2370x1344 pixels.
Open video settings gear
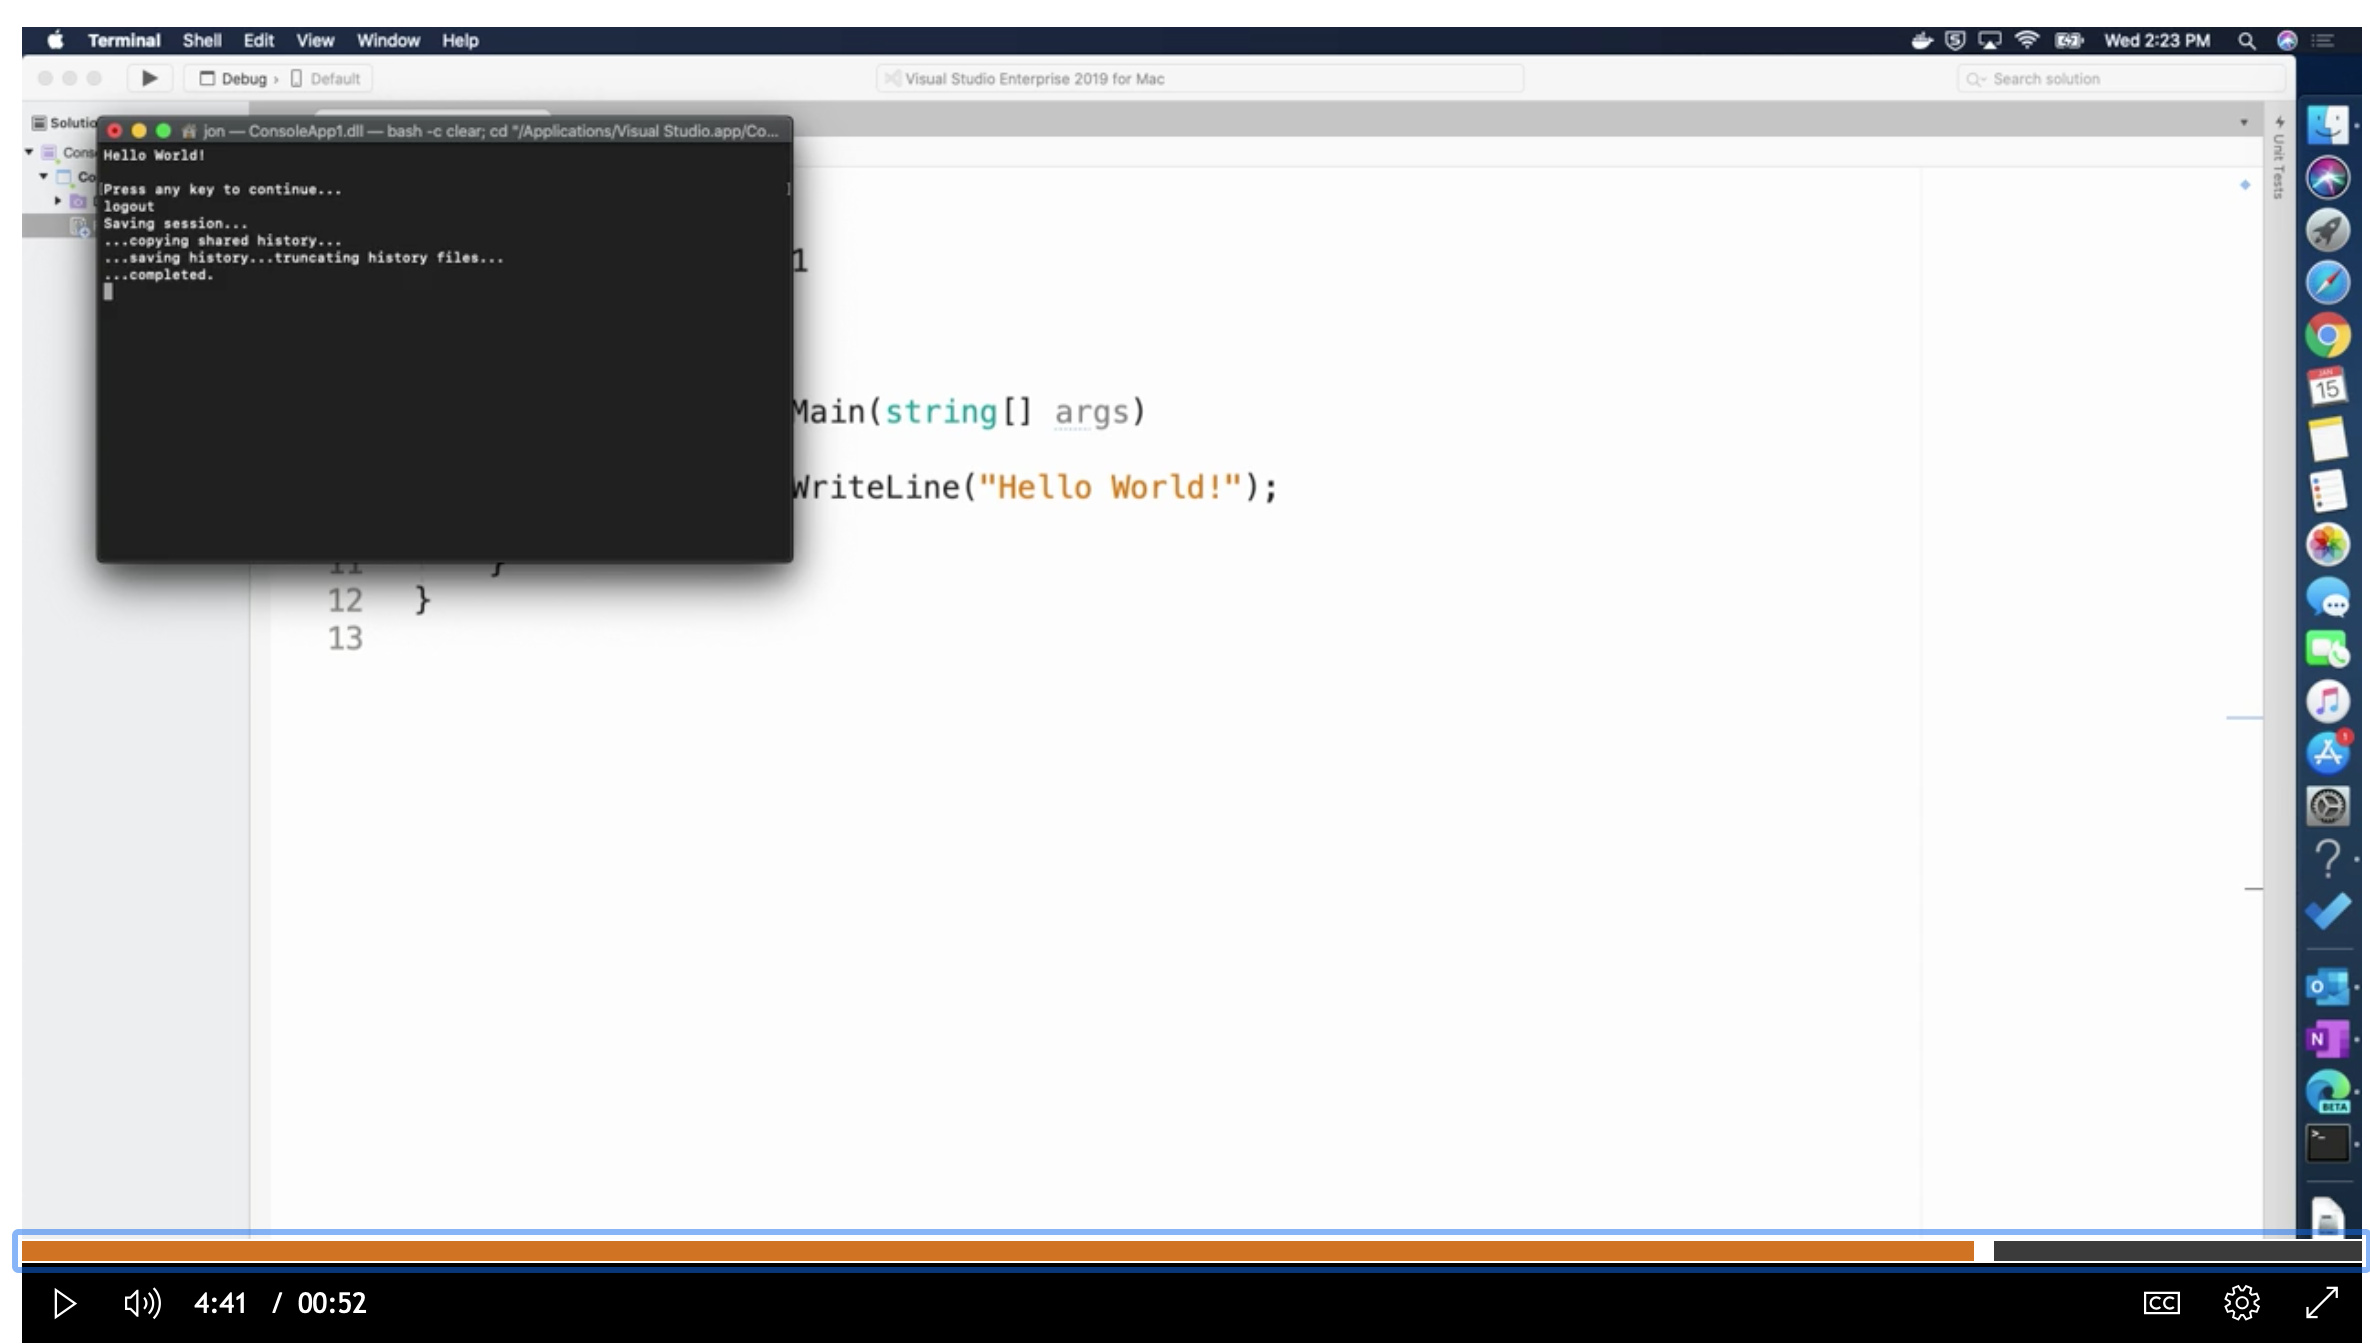pyautogui.click(x=2242, y=1303)
